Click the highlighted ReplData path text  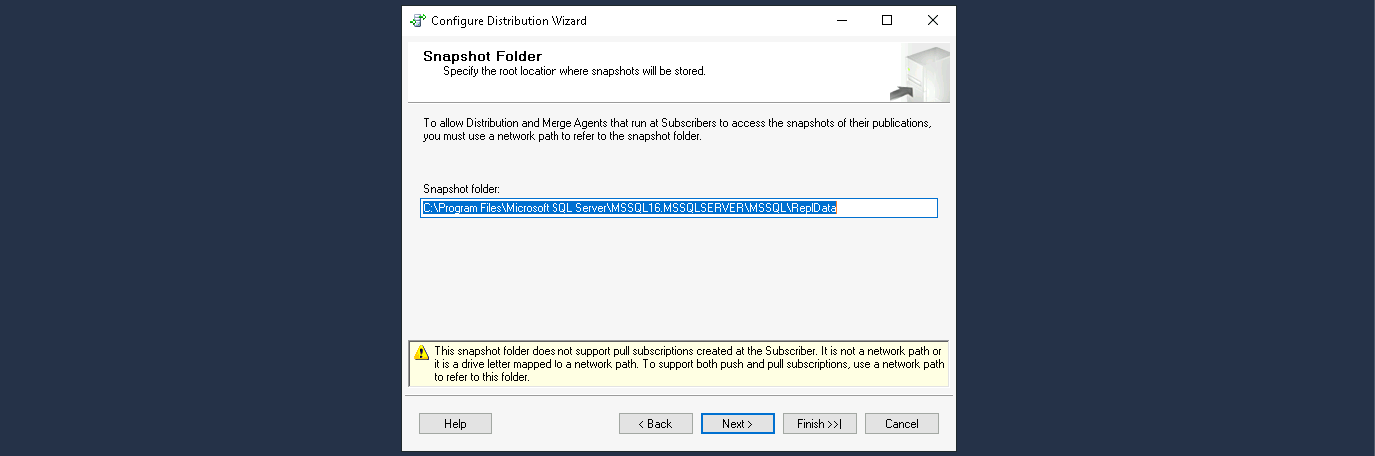629,208
